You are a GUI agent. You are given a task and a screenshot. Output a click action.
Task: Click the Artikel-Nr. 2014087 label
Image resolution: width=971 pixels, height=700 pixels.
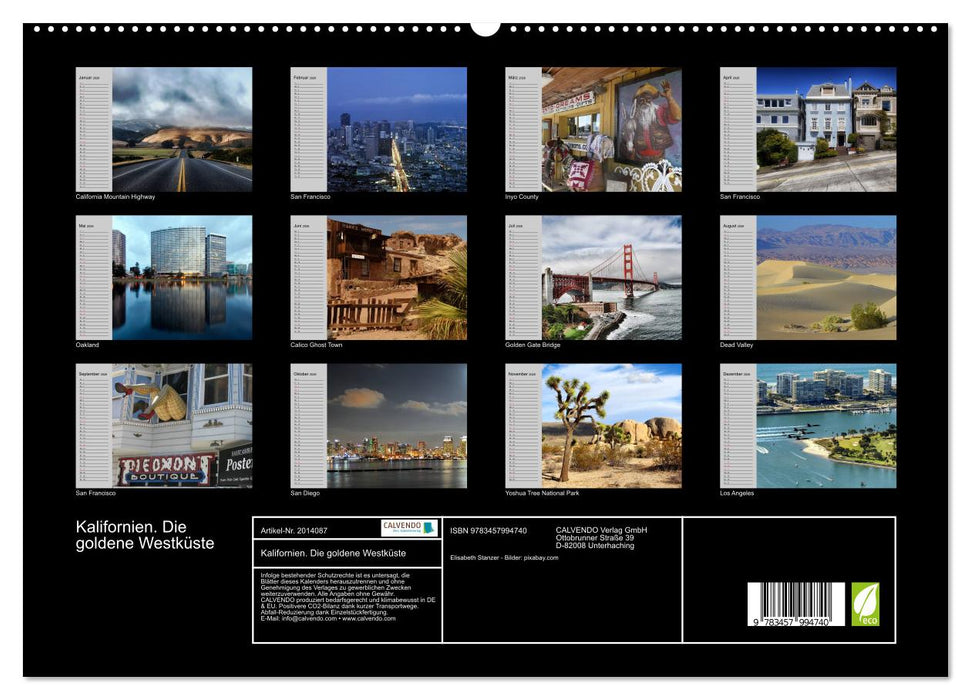tap(295, 530)
